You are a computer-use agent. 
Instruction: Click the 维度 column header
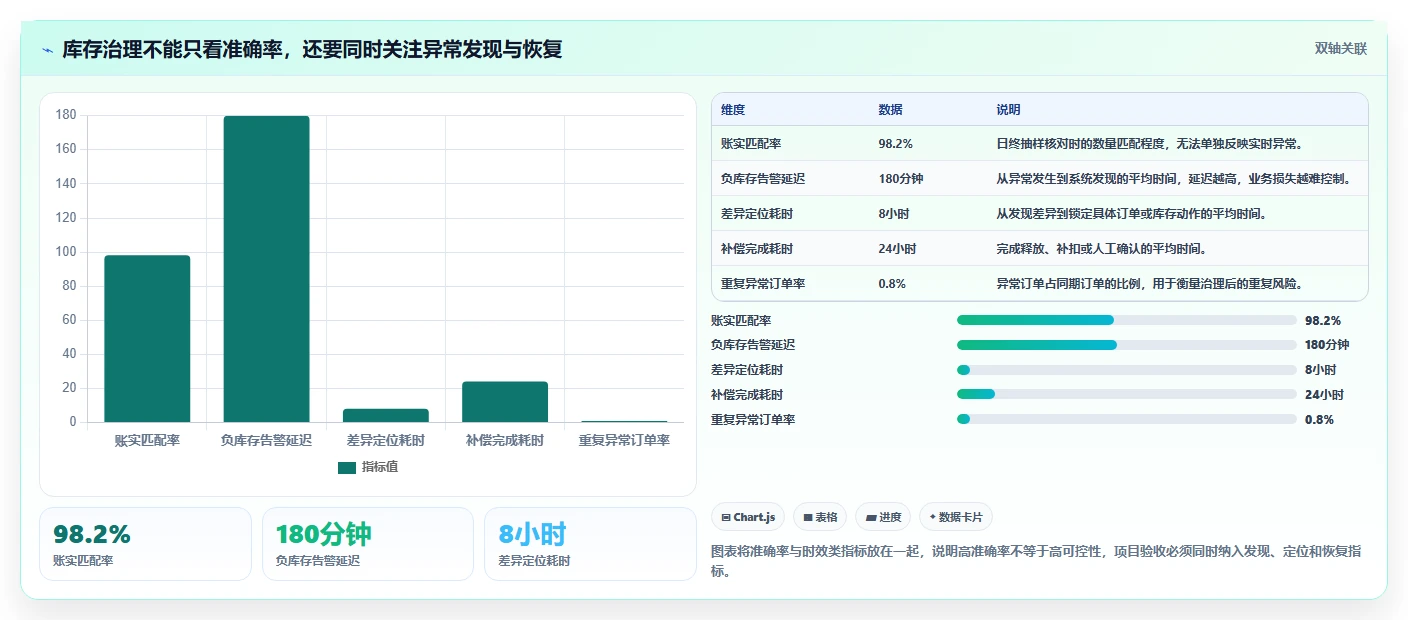pyautogui.click(x=733, y=110)
